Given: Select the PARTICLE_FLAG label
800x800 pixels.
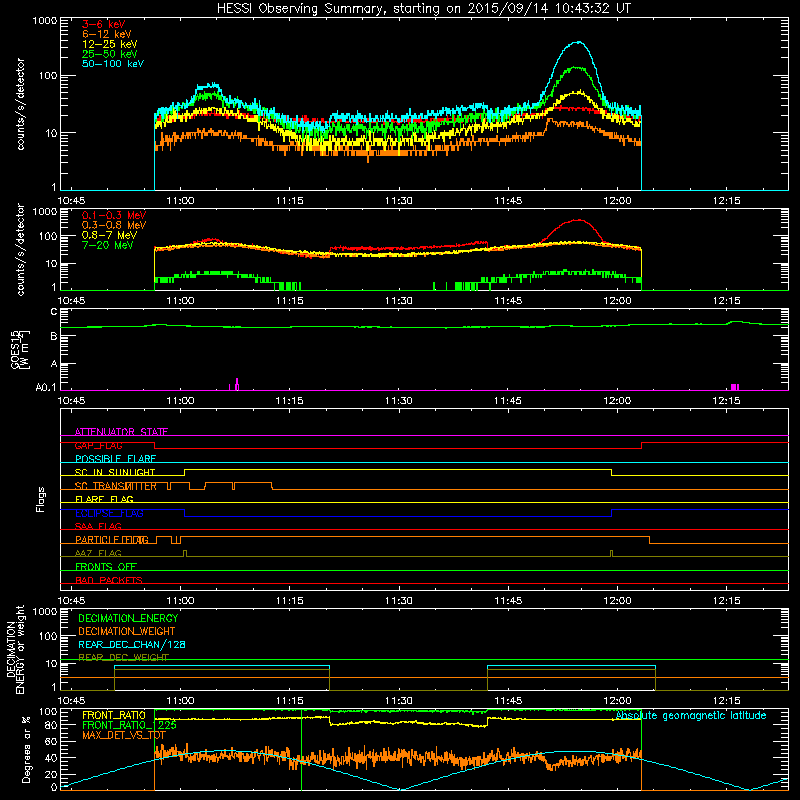Looking at the screenshot, I should [112, 540].
